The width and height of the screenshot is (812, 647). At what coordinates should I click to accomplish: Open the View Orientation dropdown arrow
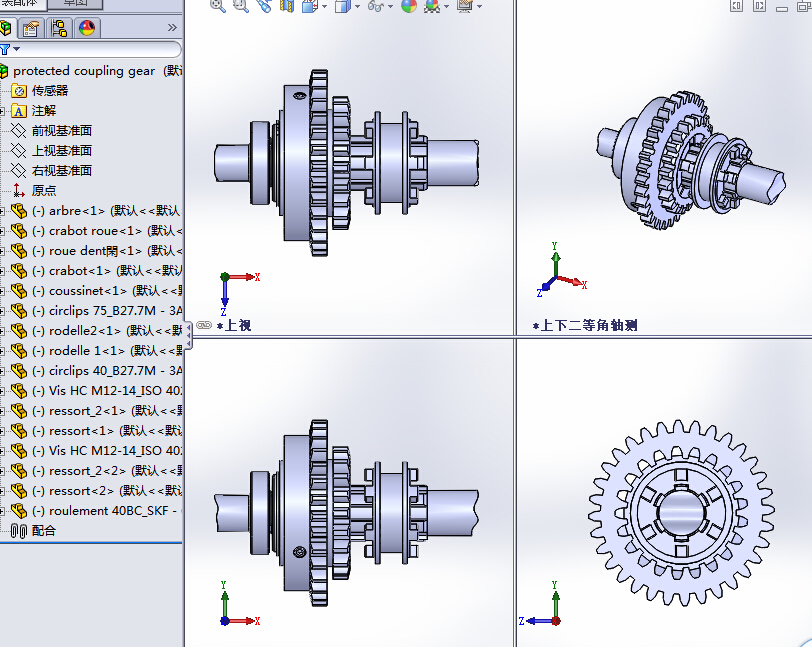pos(324,7)
